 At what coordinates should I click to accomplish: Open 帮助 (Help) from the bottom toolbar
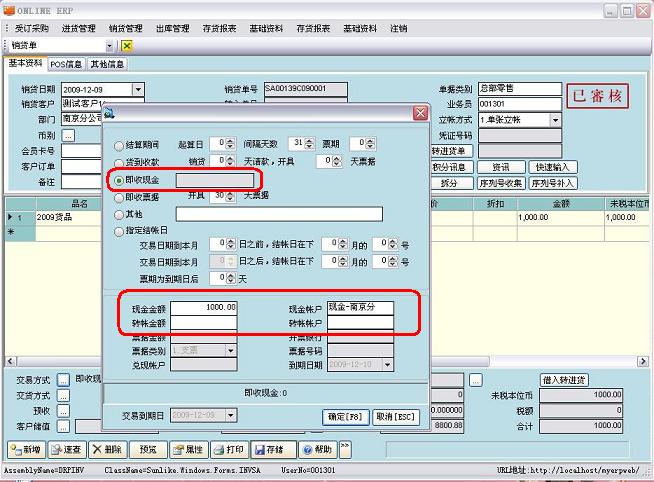[315, 450]
